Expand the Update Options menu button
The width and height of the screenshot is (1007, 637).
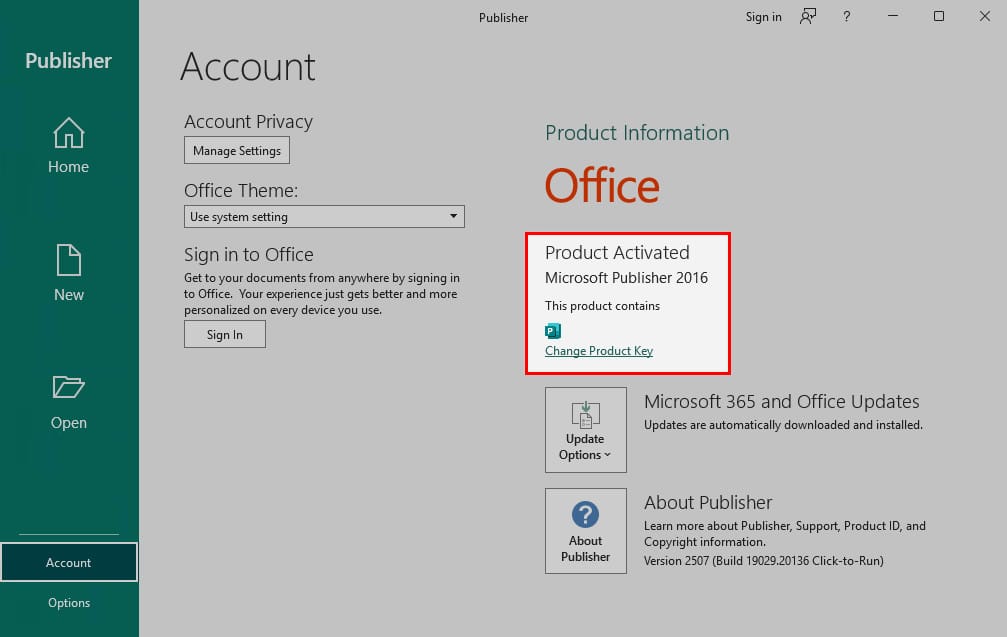[586, 430]
